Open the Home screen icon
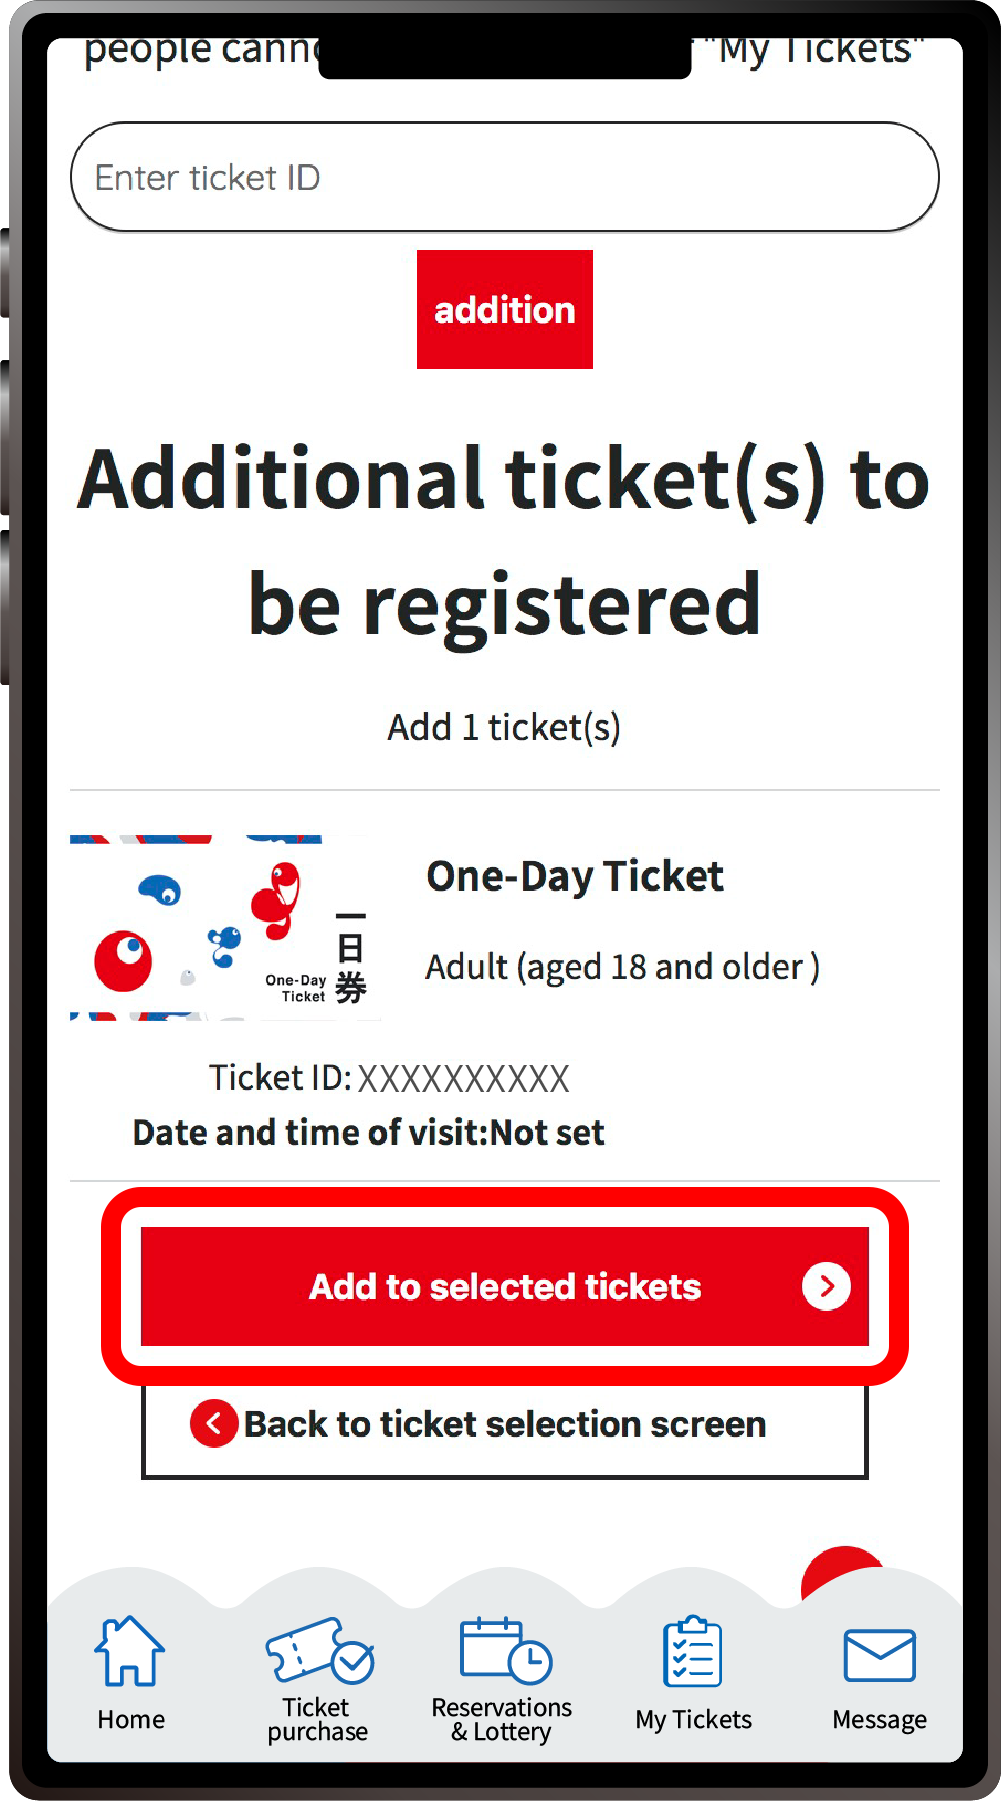This screenshot has width=1001, height=1801. tap(130, 1655)
